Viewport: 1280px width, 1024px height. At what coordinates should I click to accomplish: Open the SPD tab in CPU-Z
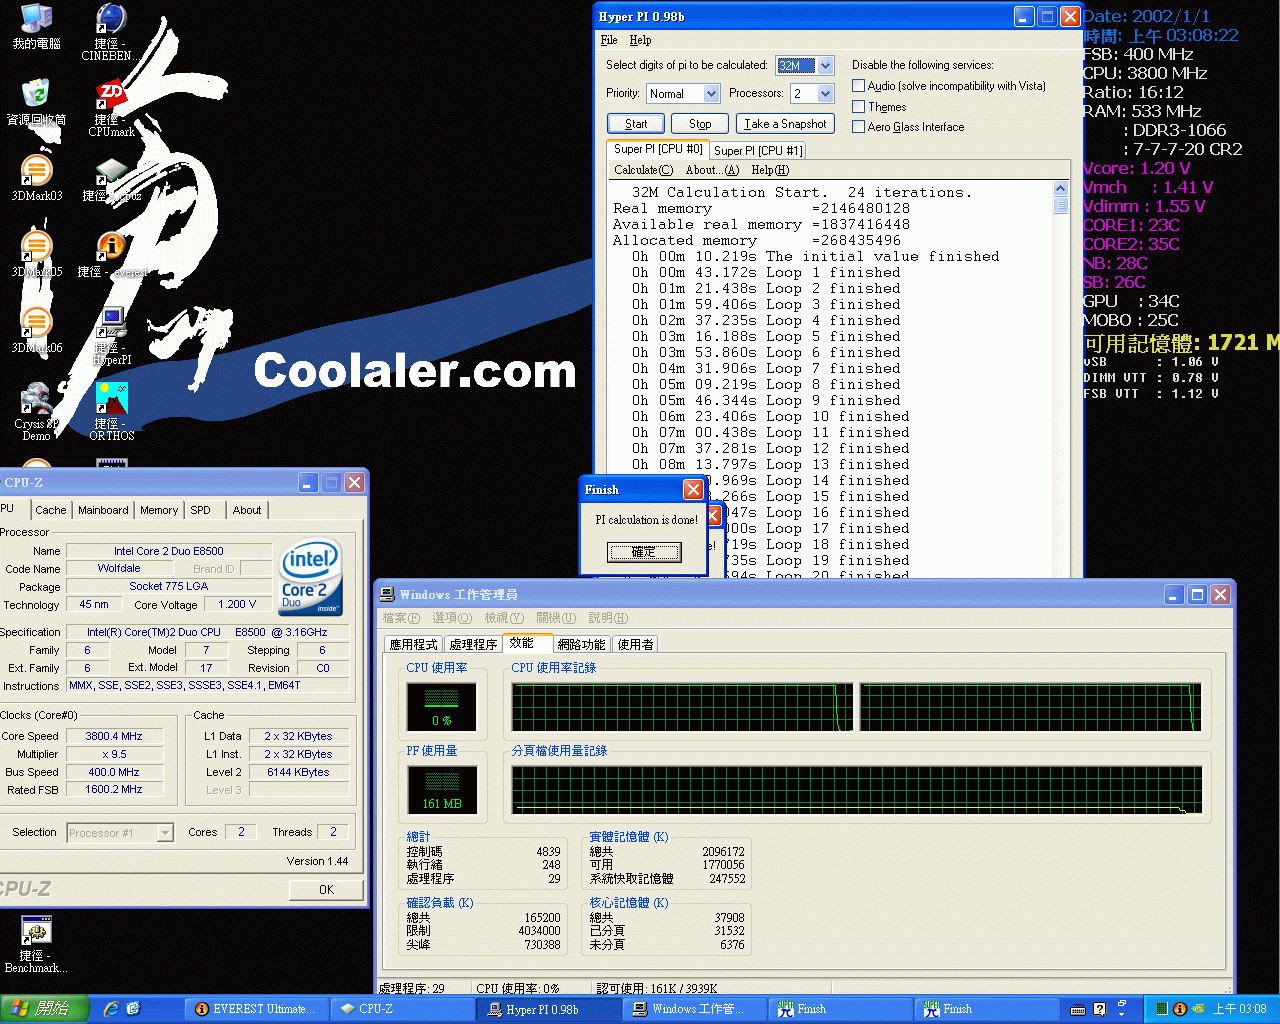(x=200, y=510)
